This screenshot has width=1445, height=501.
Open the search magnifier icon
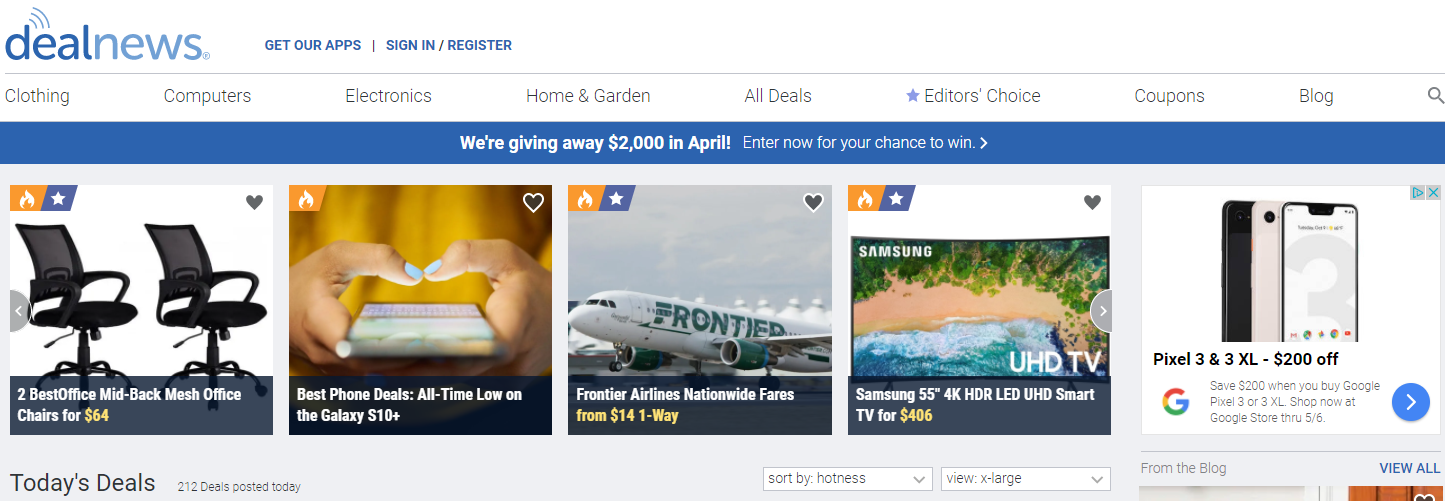click(1435, 96)
